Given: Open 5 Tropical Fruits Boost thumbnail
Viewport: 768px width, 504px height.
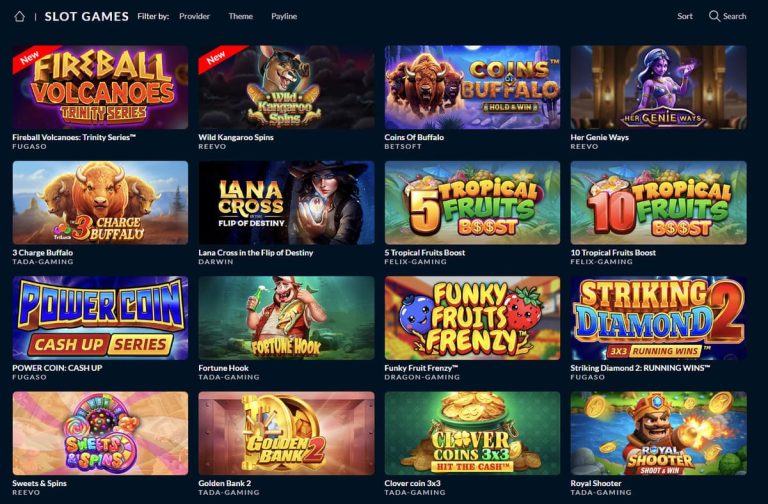Looking at the screenshot, I should 472,203.
